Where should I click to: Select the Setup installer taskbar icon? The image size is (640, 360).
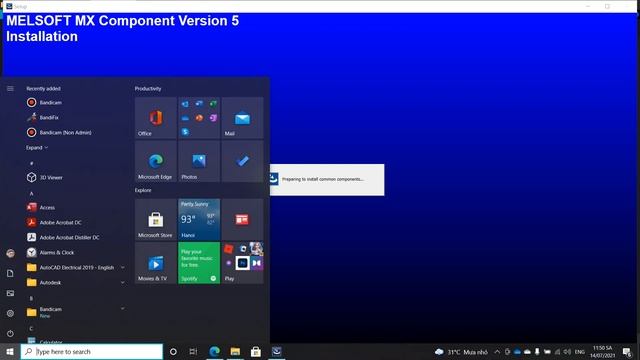(x=277, y=351)
